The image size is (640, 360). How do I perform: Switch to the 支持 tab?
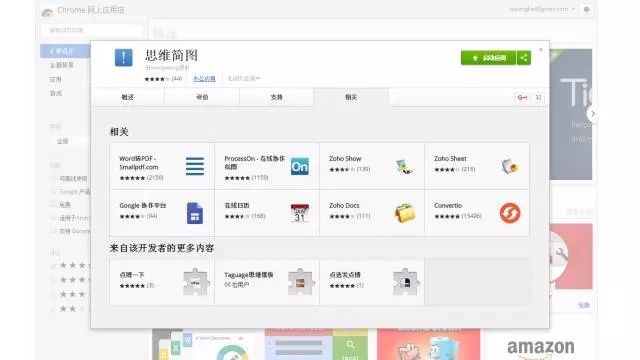276,97
